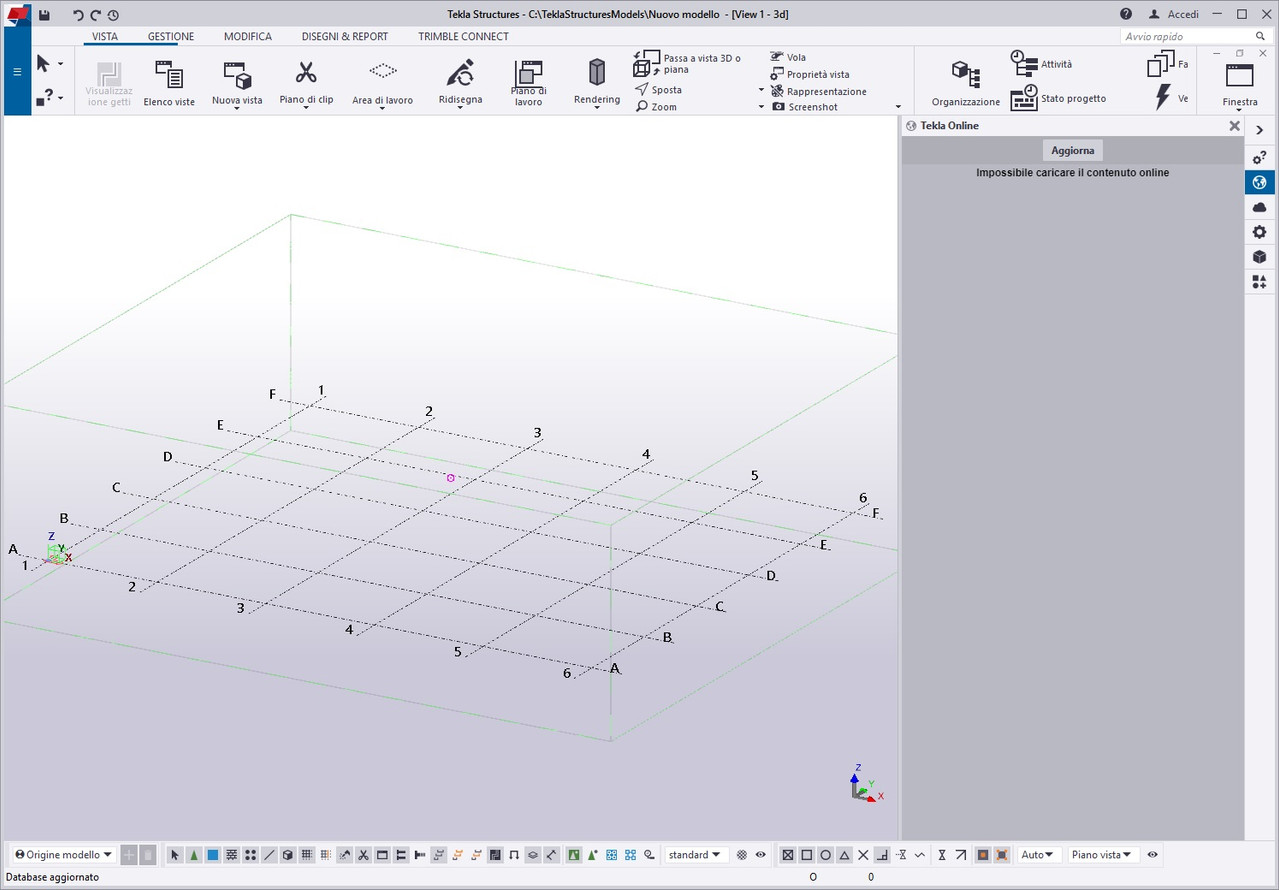Open the Piano vista plane dropdown
Screen dimensions: 1279x890
pos(1103,855)
